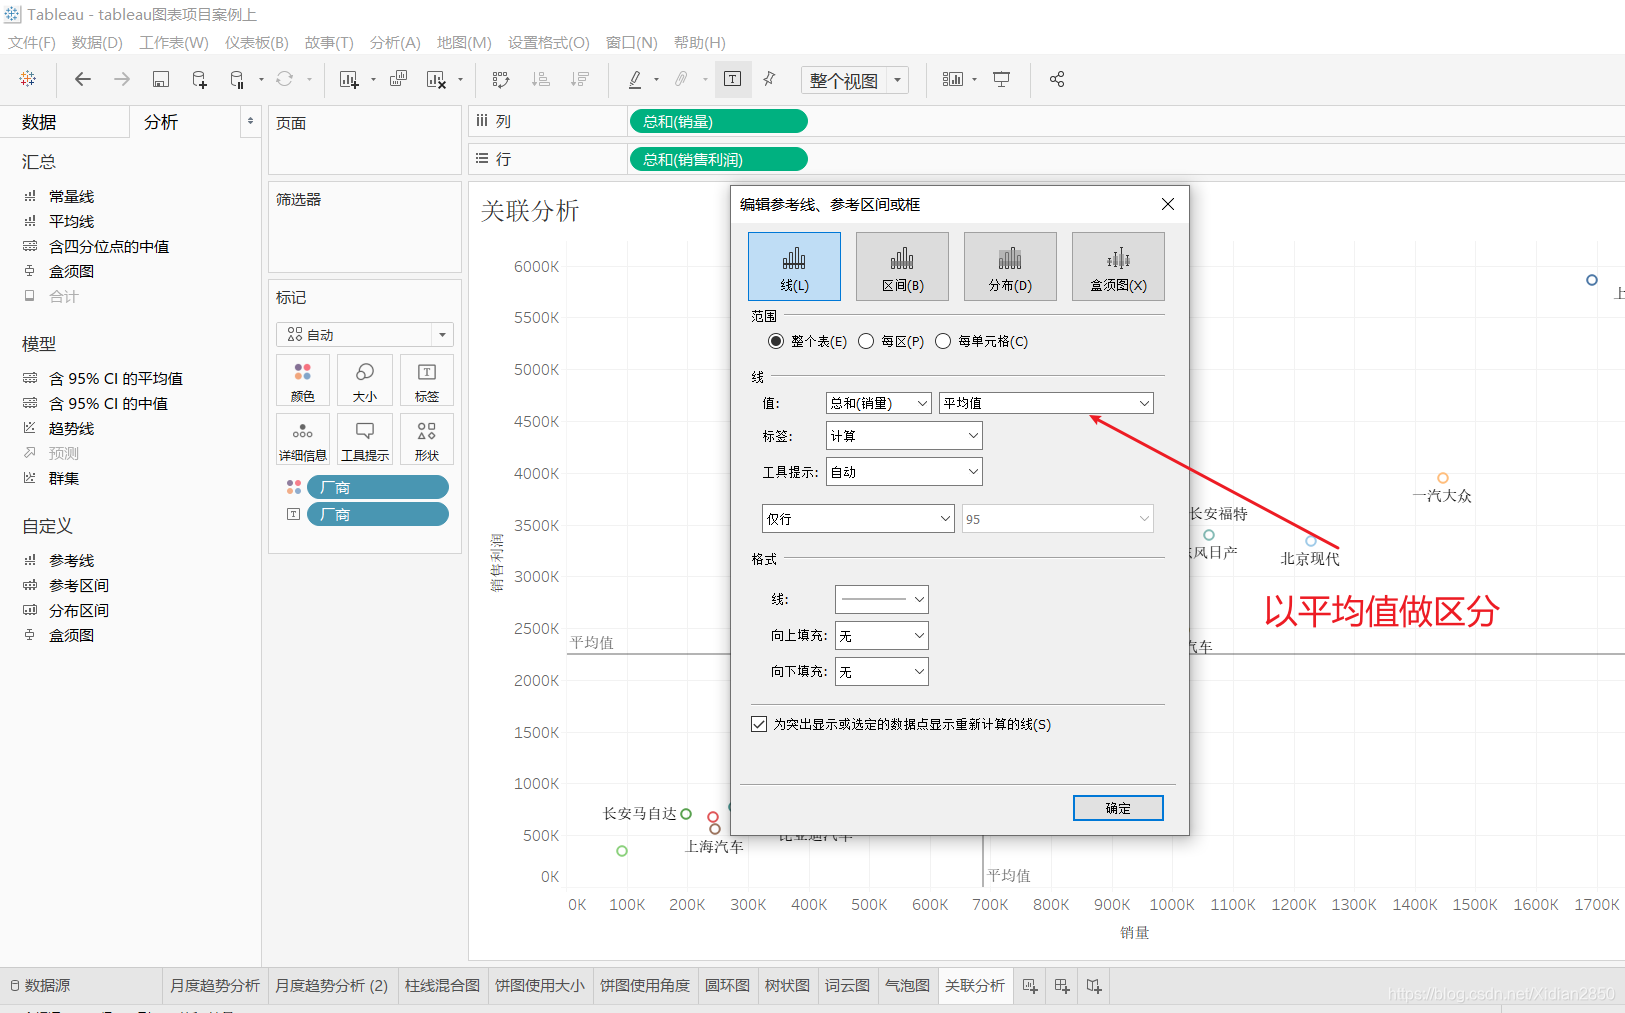The width and height of the screenshot is (1625, 1013).
Task: Open the 数据源 tab at bottom
Action: (x=40, y=986)
